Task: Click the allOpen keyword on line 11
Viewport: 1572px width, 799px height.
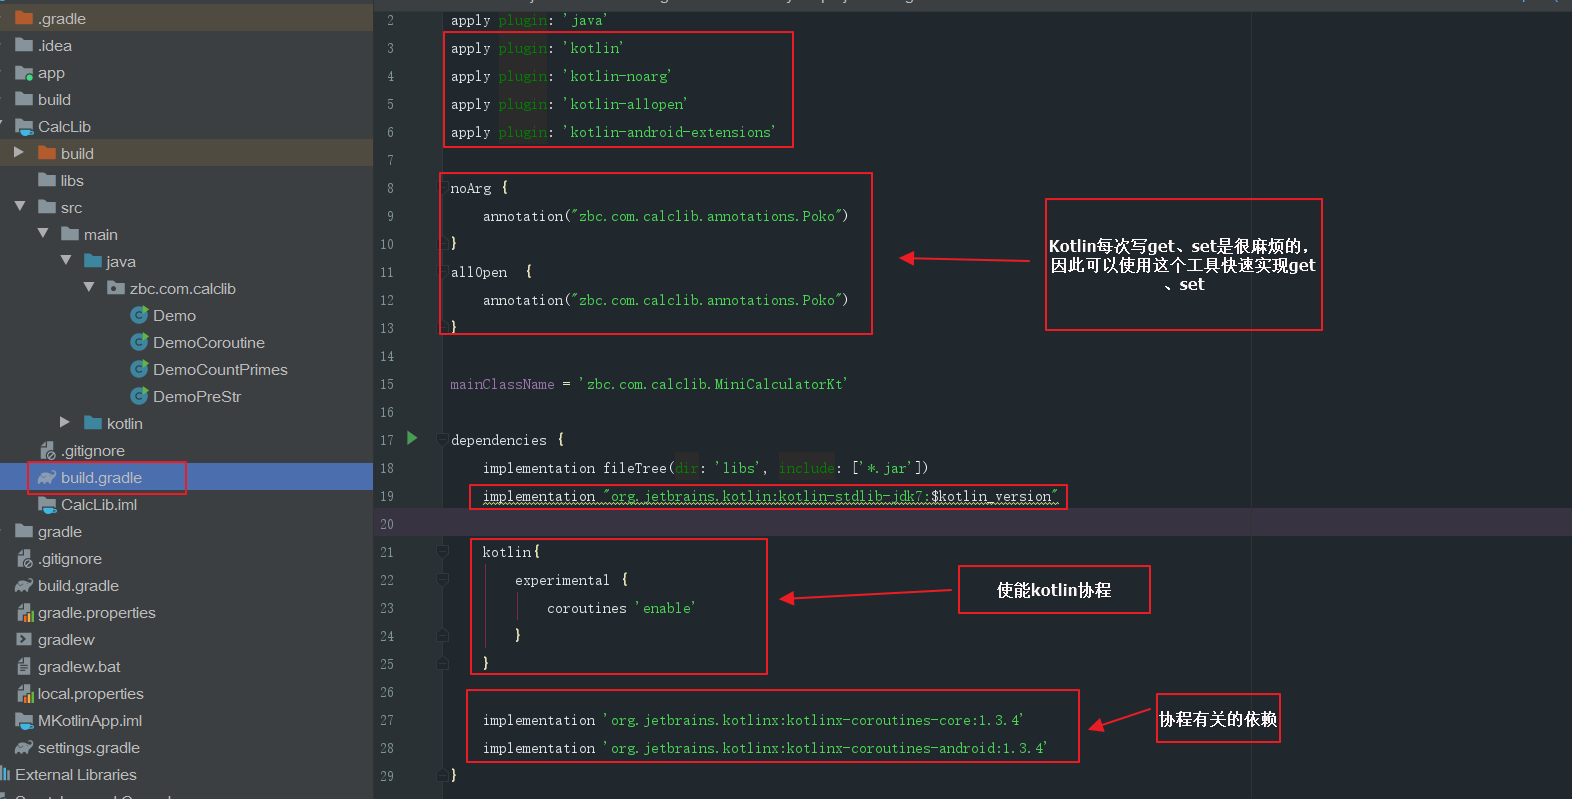Action: 478,272
